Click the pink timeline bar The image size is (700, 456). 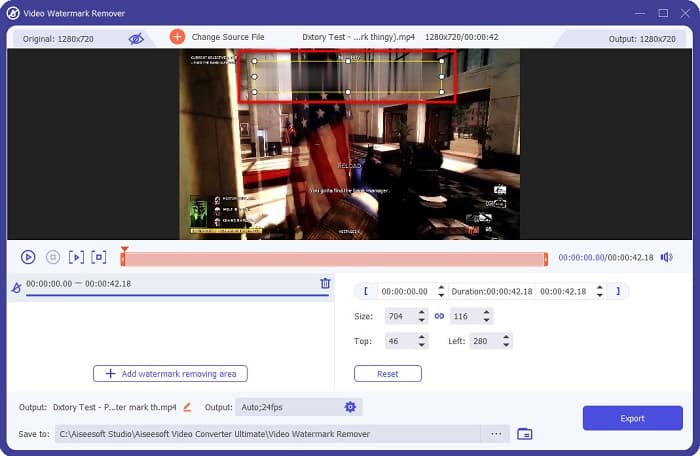tap(334, 259)
